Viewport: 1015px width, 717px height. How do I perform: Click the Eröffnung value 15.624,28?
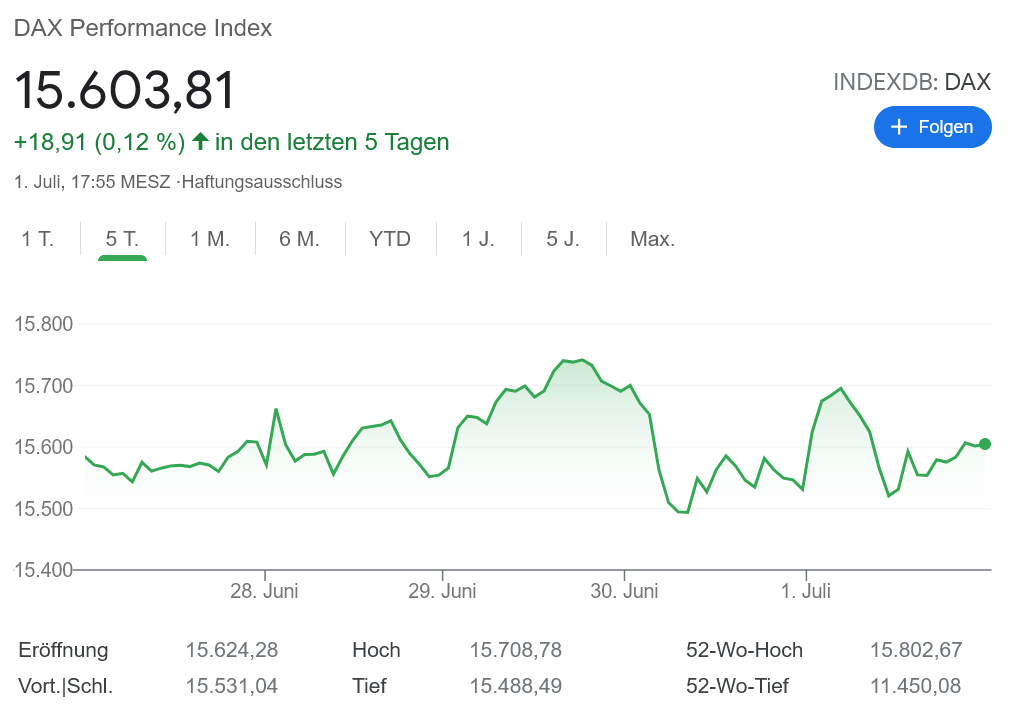(231, 650)
